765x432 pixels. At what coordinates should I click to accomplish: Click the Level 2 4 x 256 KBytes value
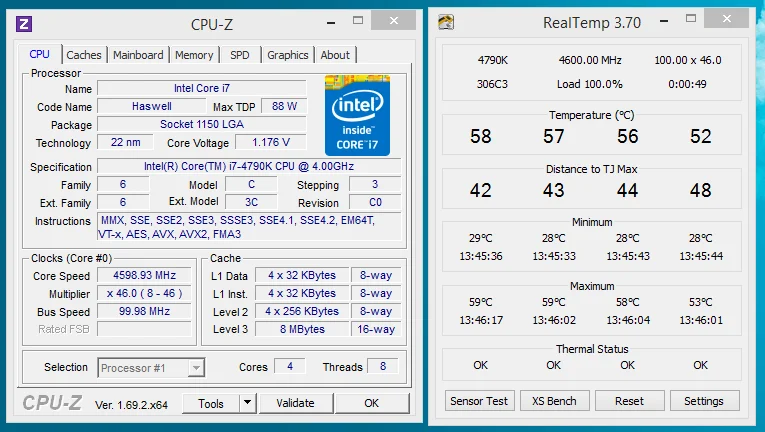click(x=302, y=311)
